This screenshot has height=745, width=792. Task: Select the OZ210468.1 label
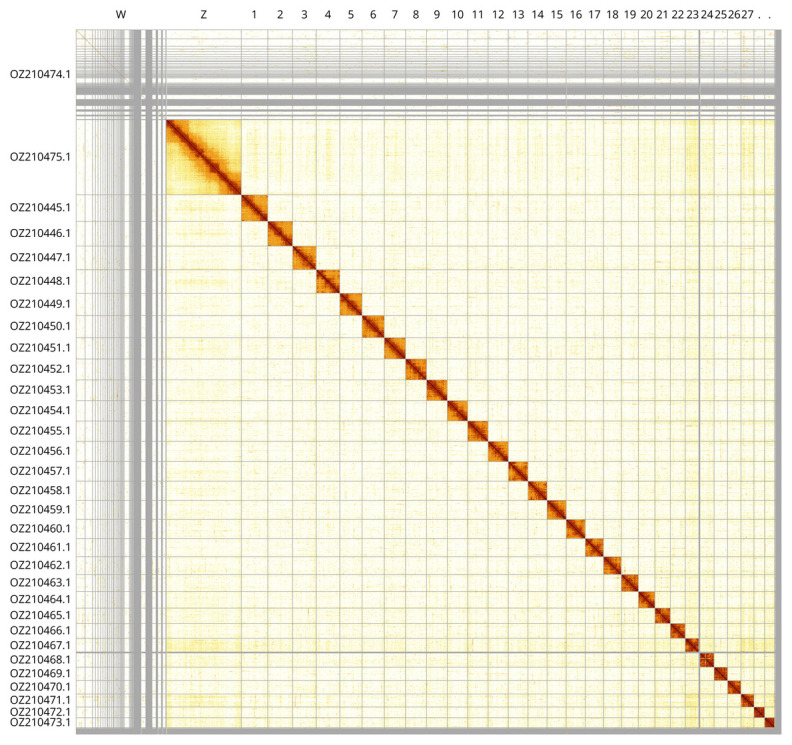[x=40, y=660]
